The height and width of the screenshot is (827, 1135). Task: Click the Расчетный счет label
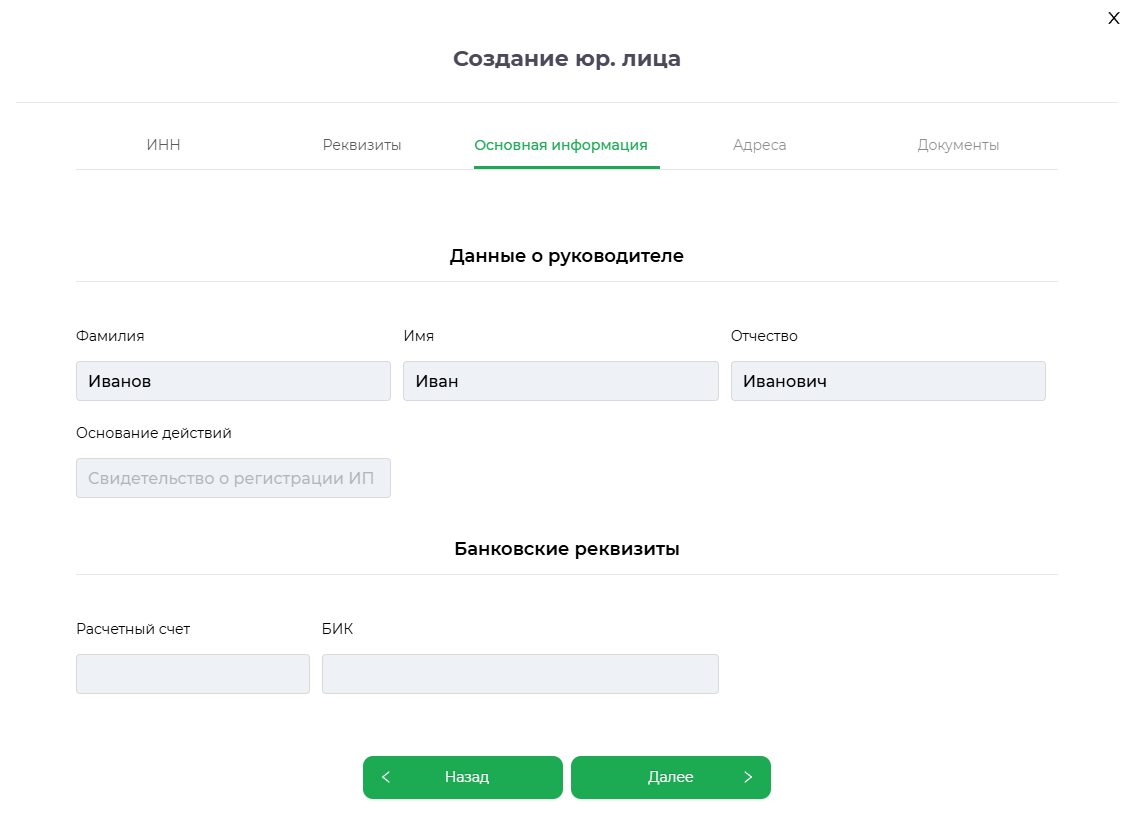pos(133,629)
